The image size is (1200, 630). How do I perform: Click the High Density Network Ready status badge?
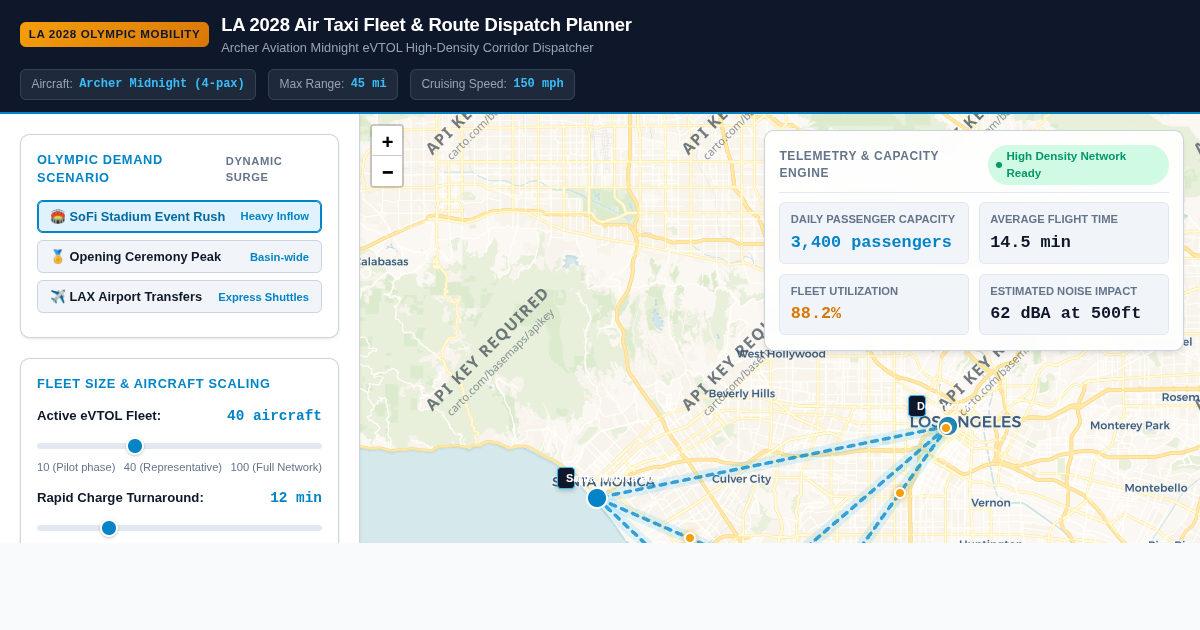point(1078,165)
